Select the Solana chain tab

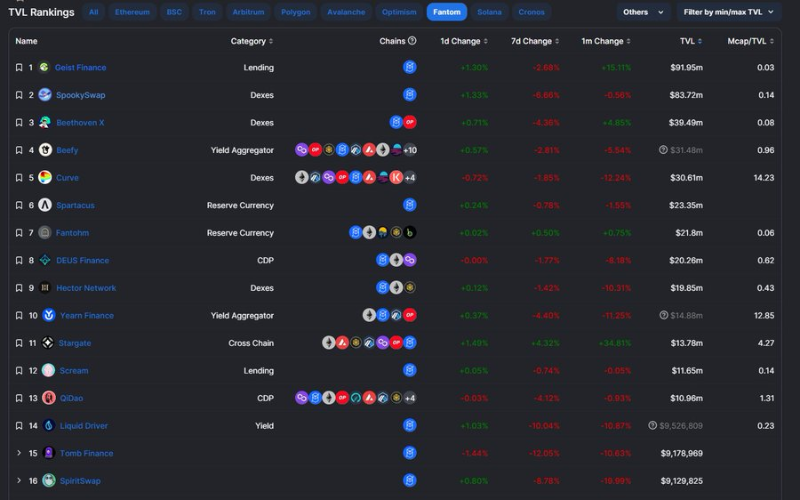point(489,12)
